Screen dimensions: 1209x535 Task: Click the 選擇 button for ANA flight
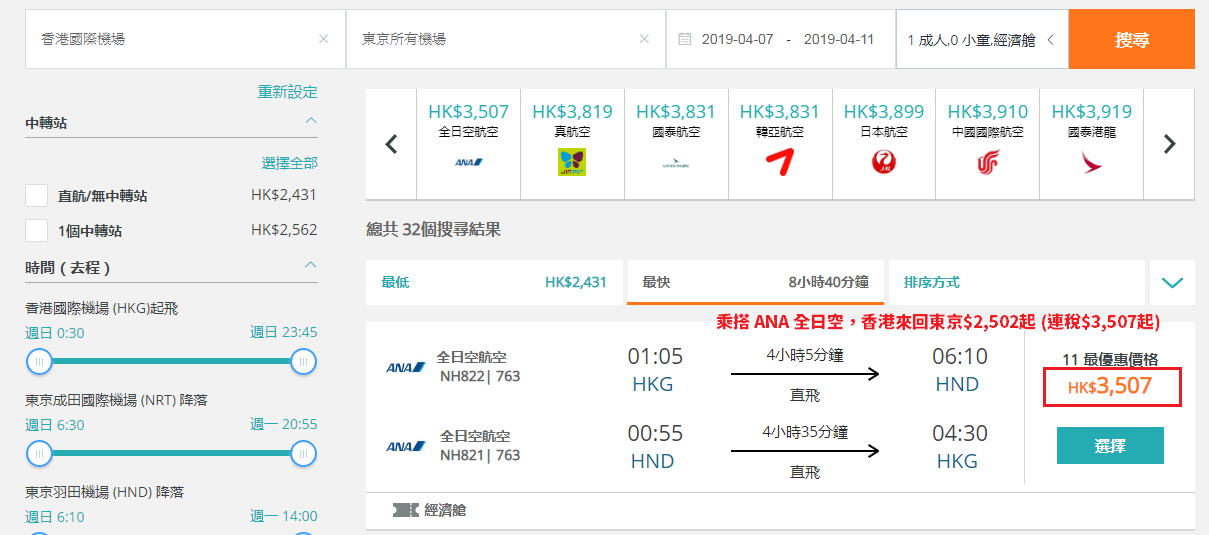[1110, 446]
